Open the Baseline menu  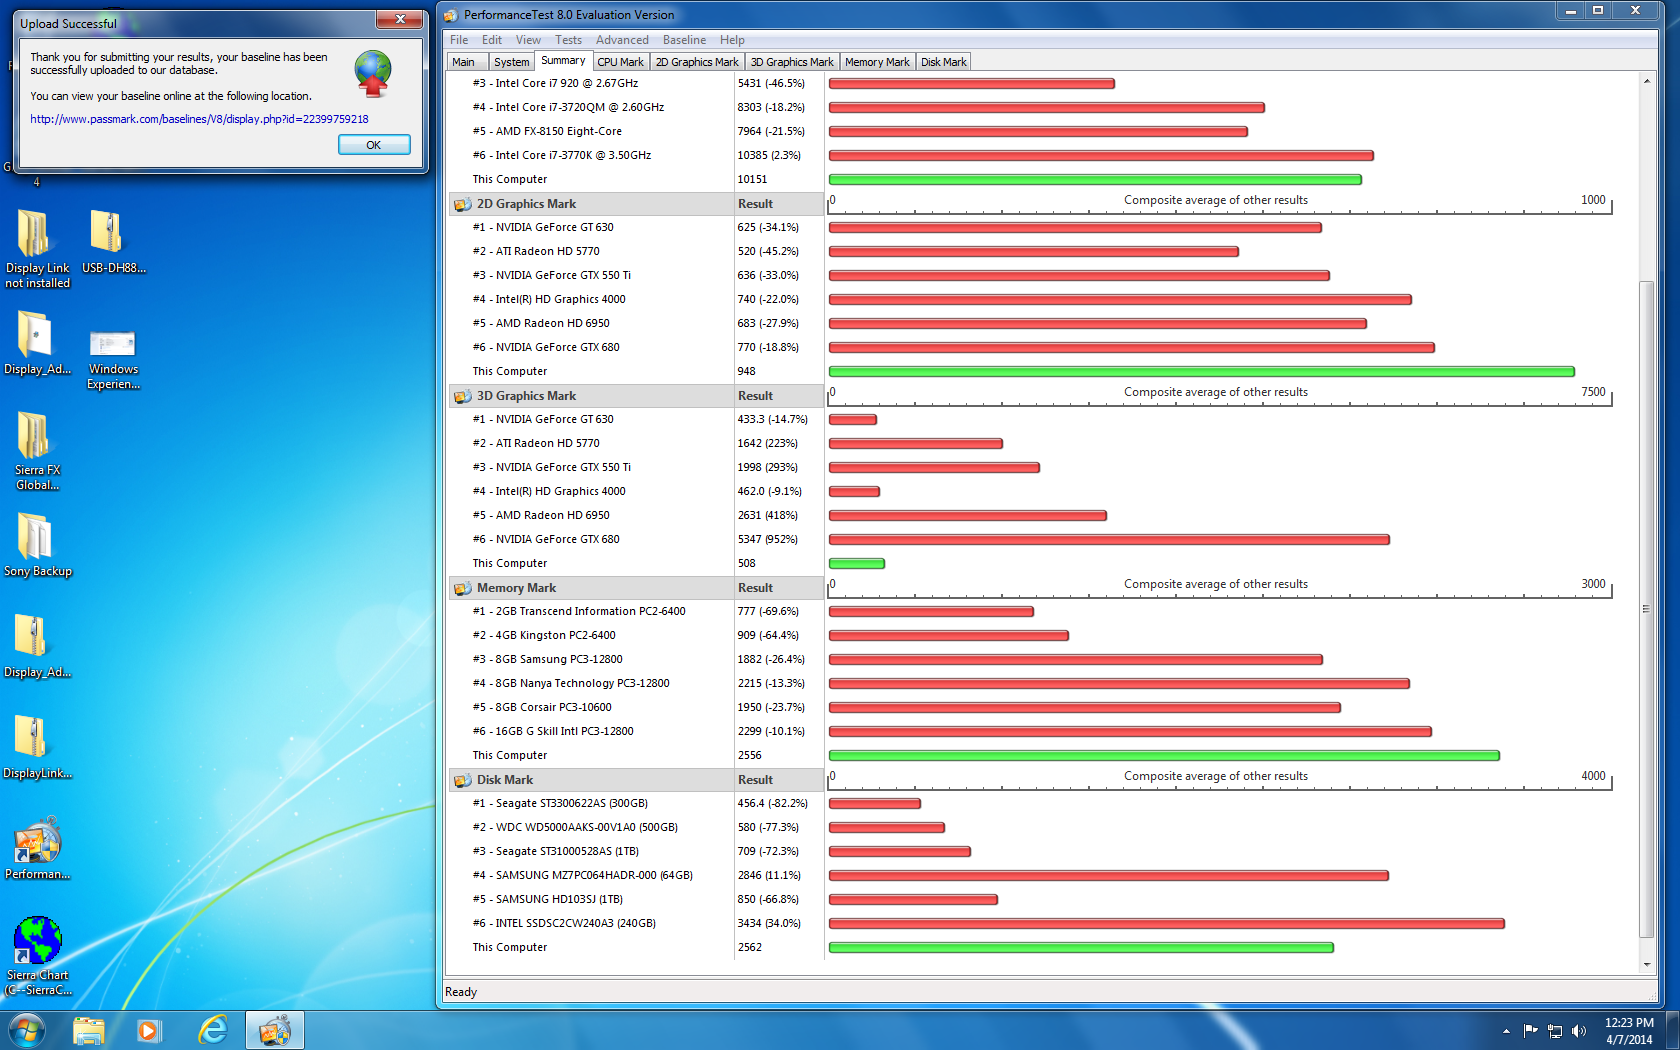point(684,40)
